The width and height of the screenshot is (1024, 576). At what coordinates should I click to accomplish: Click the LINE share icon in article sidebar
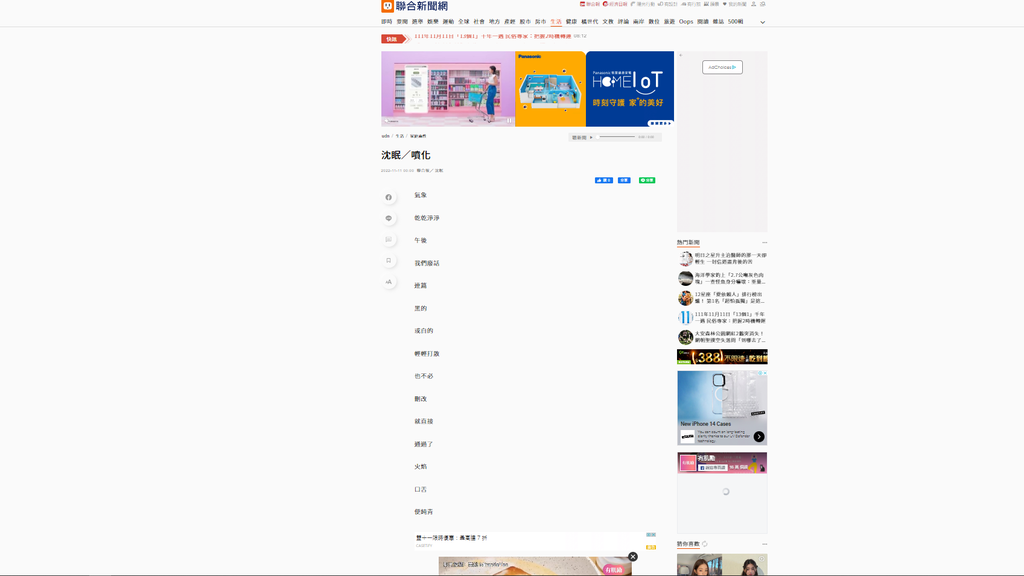(x=389, y=218)
